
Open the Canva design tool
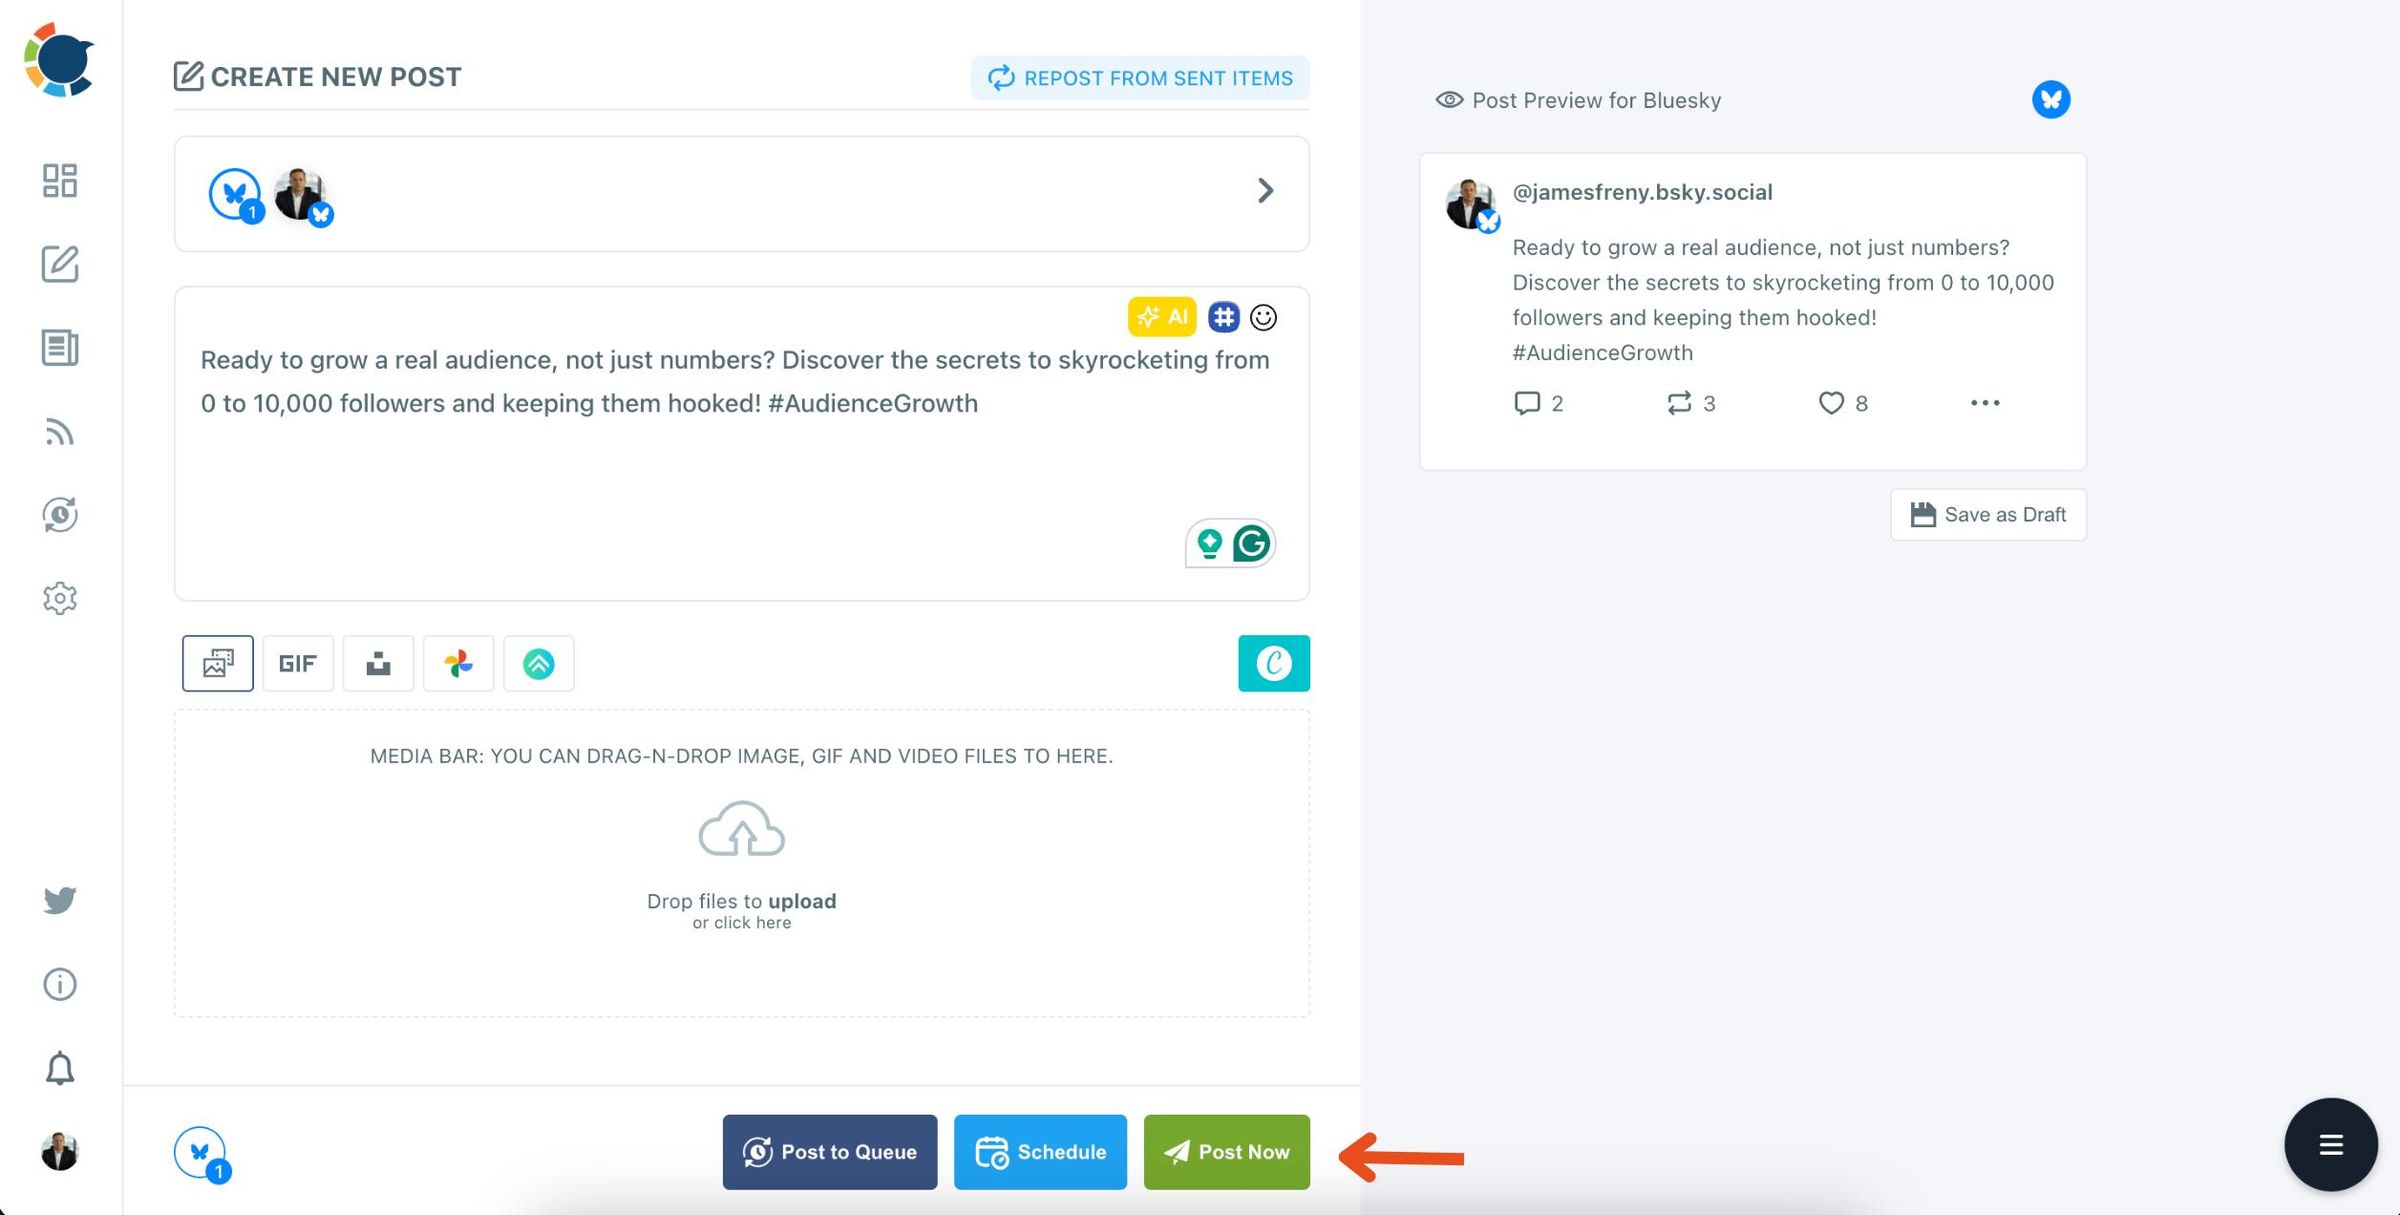click(1274, 663)
